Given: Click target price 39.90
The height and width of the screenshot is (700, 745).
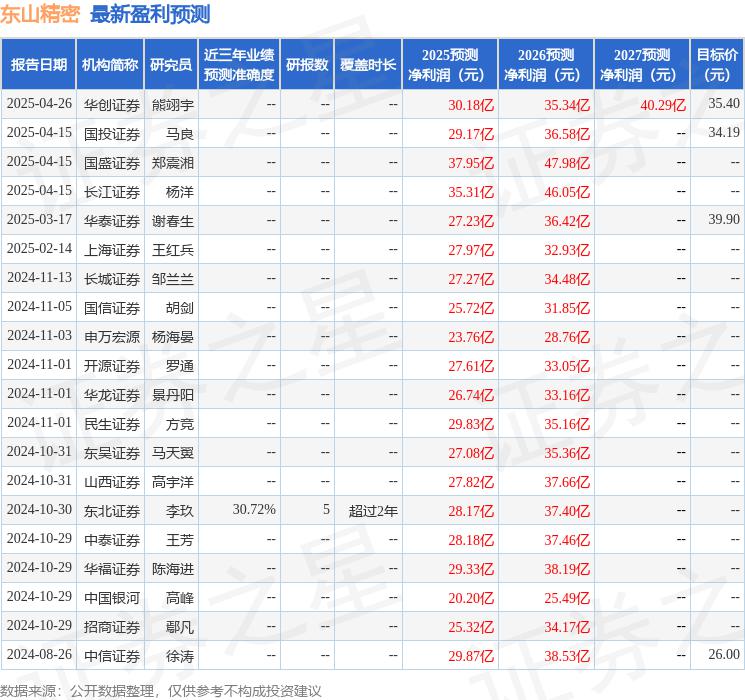Looking at the screenshot, I should coord(724,220).
